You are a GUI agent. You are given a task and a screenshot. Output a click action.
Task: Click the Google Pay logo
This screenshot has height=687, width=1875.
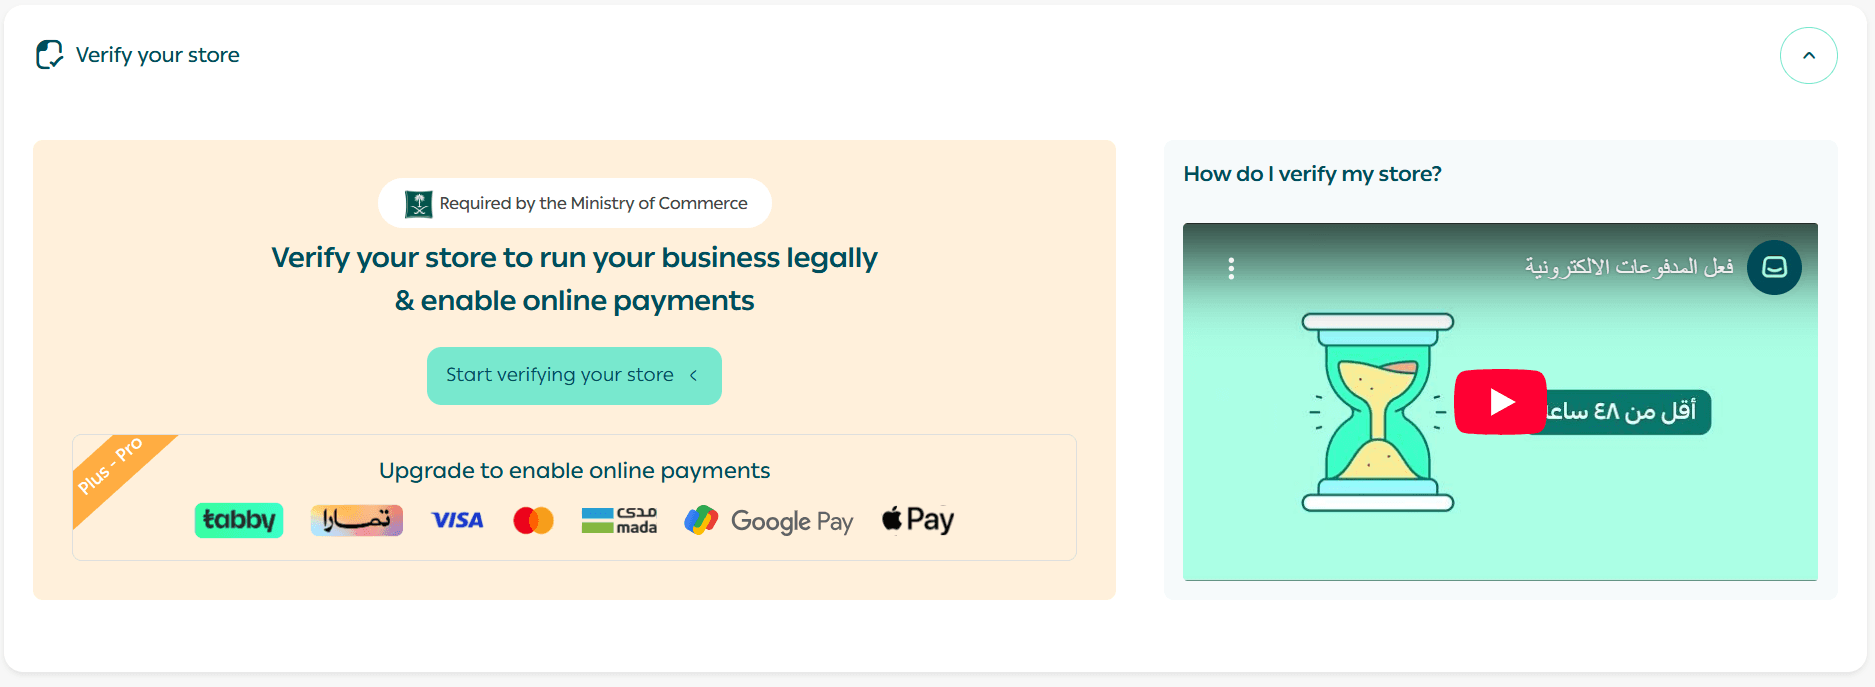click(x=768, y=521)
